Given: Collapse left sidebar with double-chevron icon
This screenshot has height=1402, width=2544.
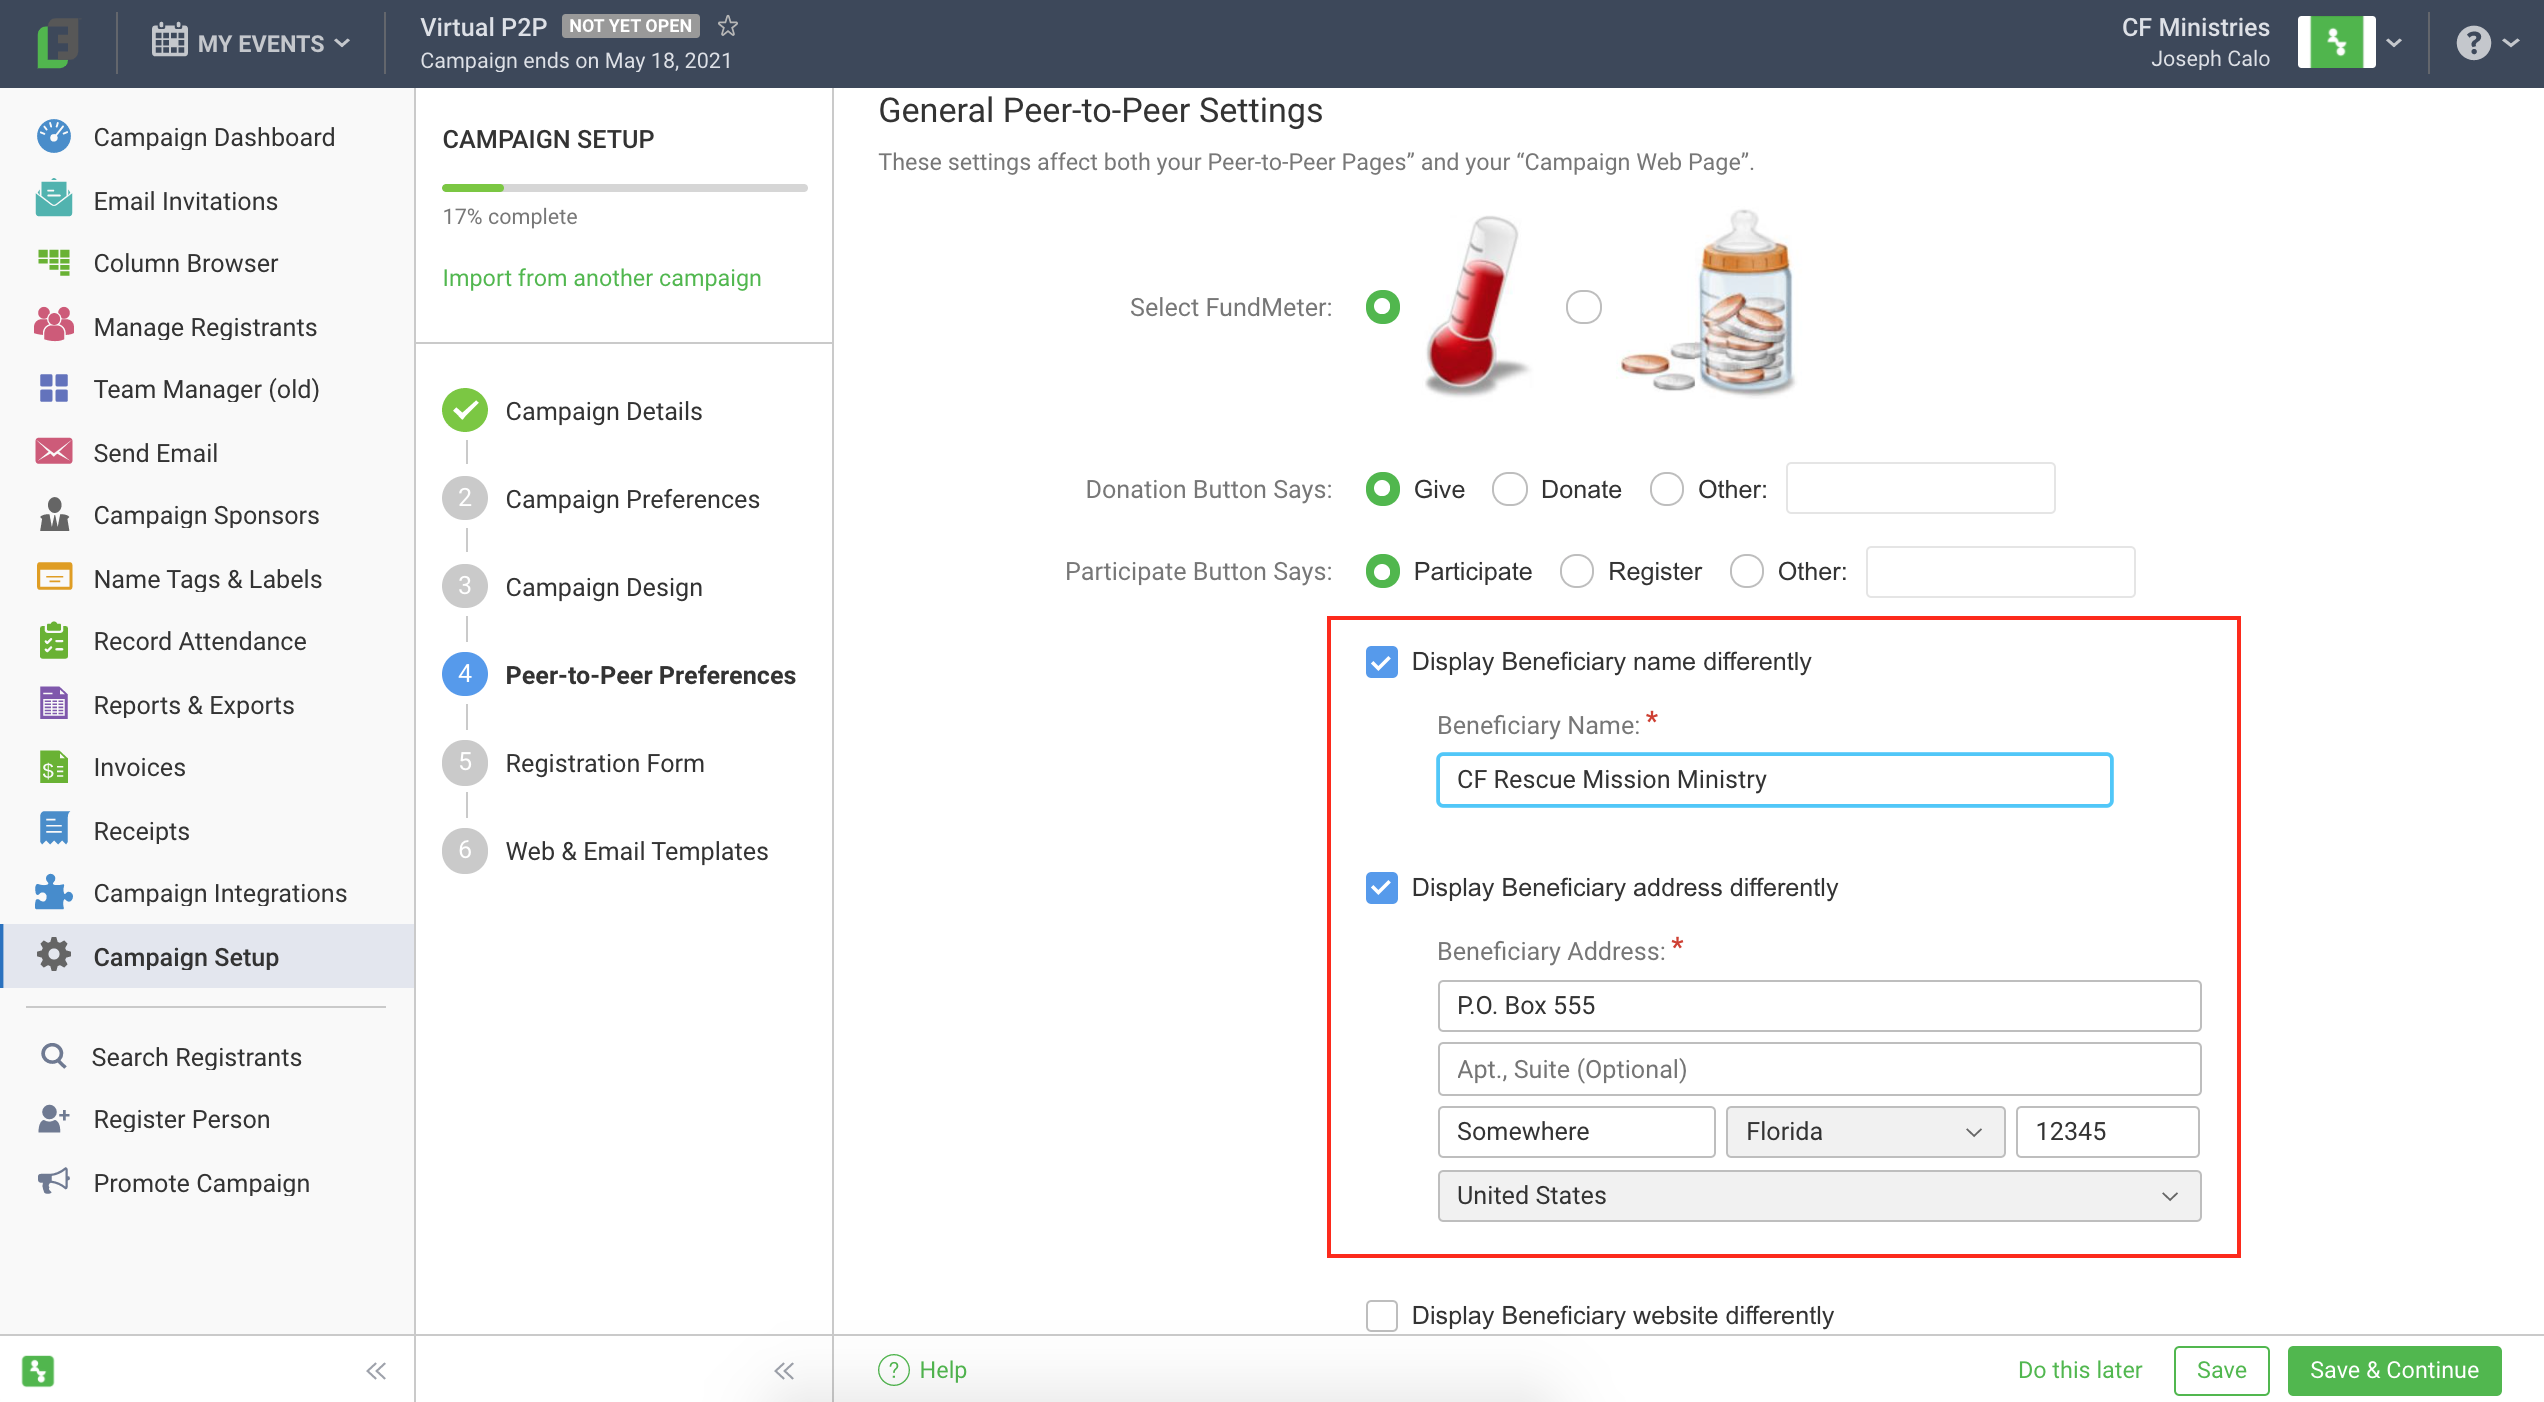Looking at the screenshot, I should coord(376,1371).
